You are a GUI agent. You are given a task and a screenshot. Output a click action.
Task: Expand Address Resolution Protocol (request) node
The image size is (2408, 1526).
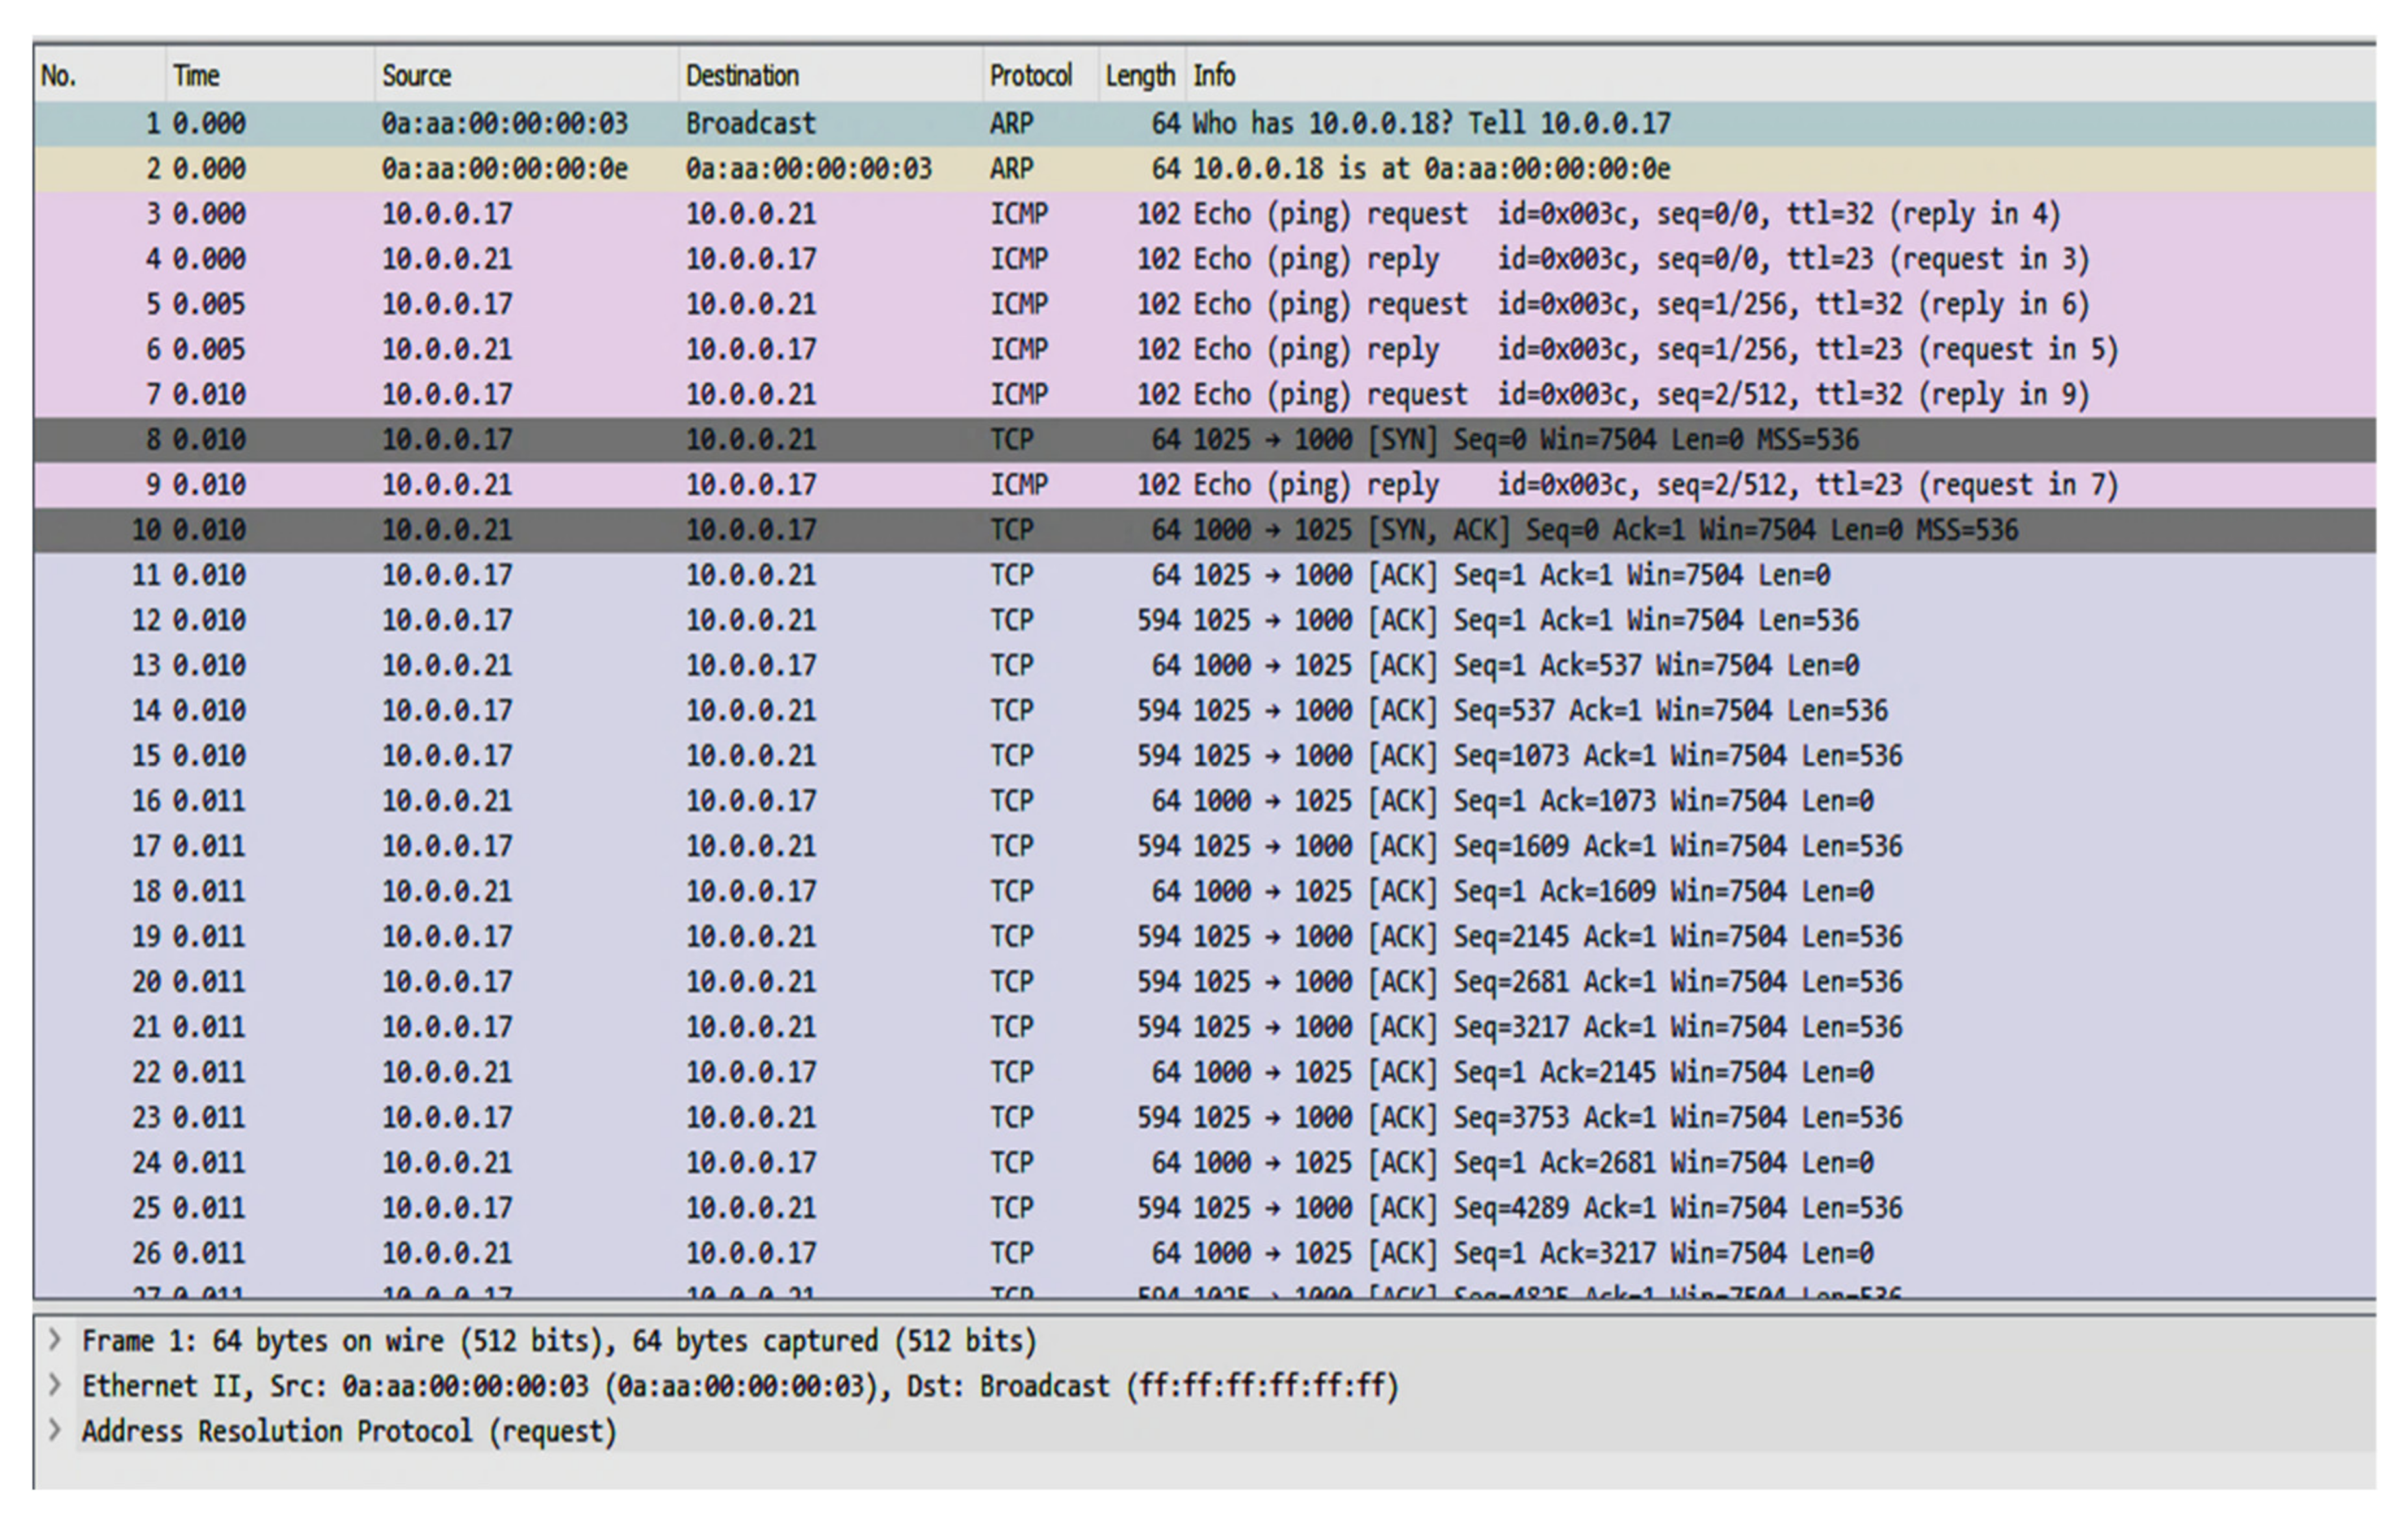tap(56, 1430)
